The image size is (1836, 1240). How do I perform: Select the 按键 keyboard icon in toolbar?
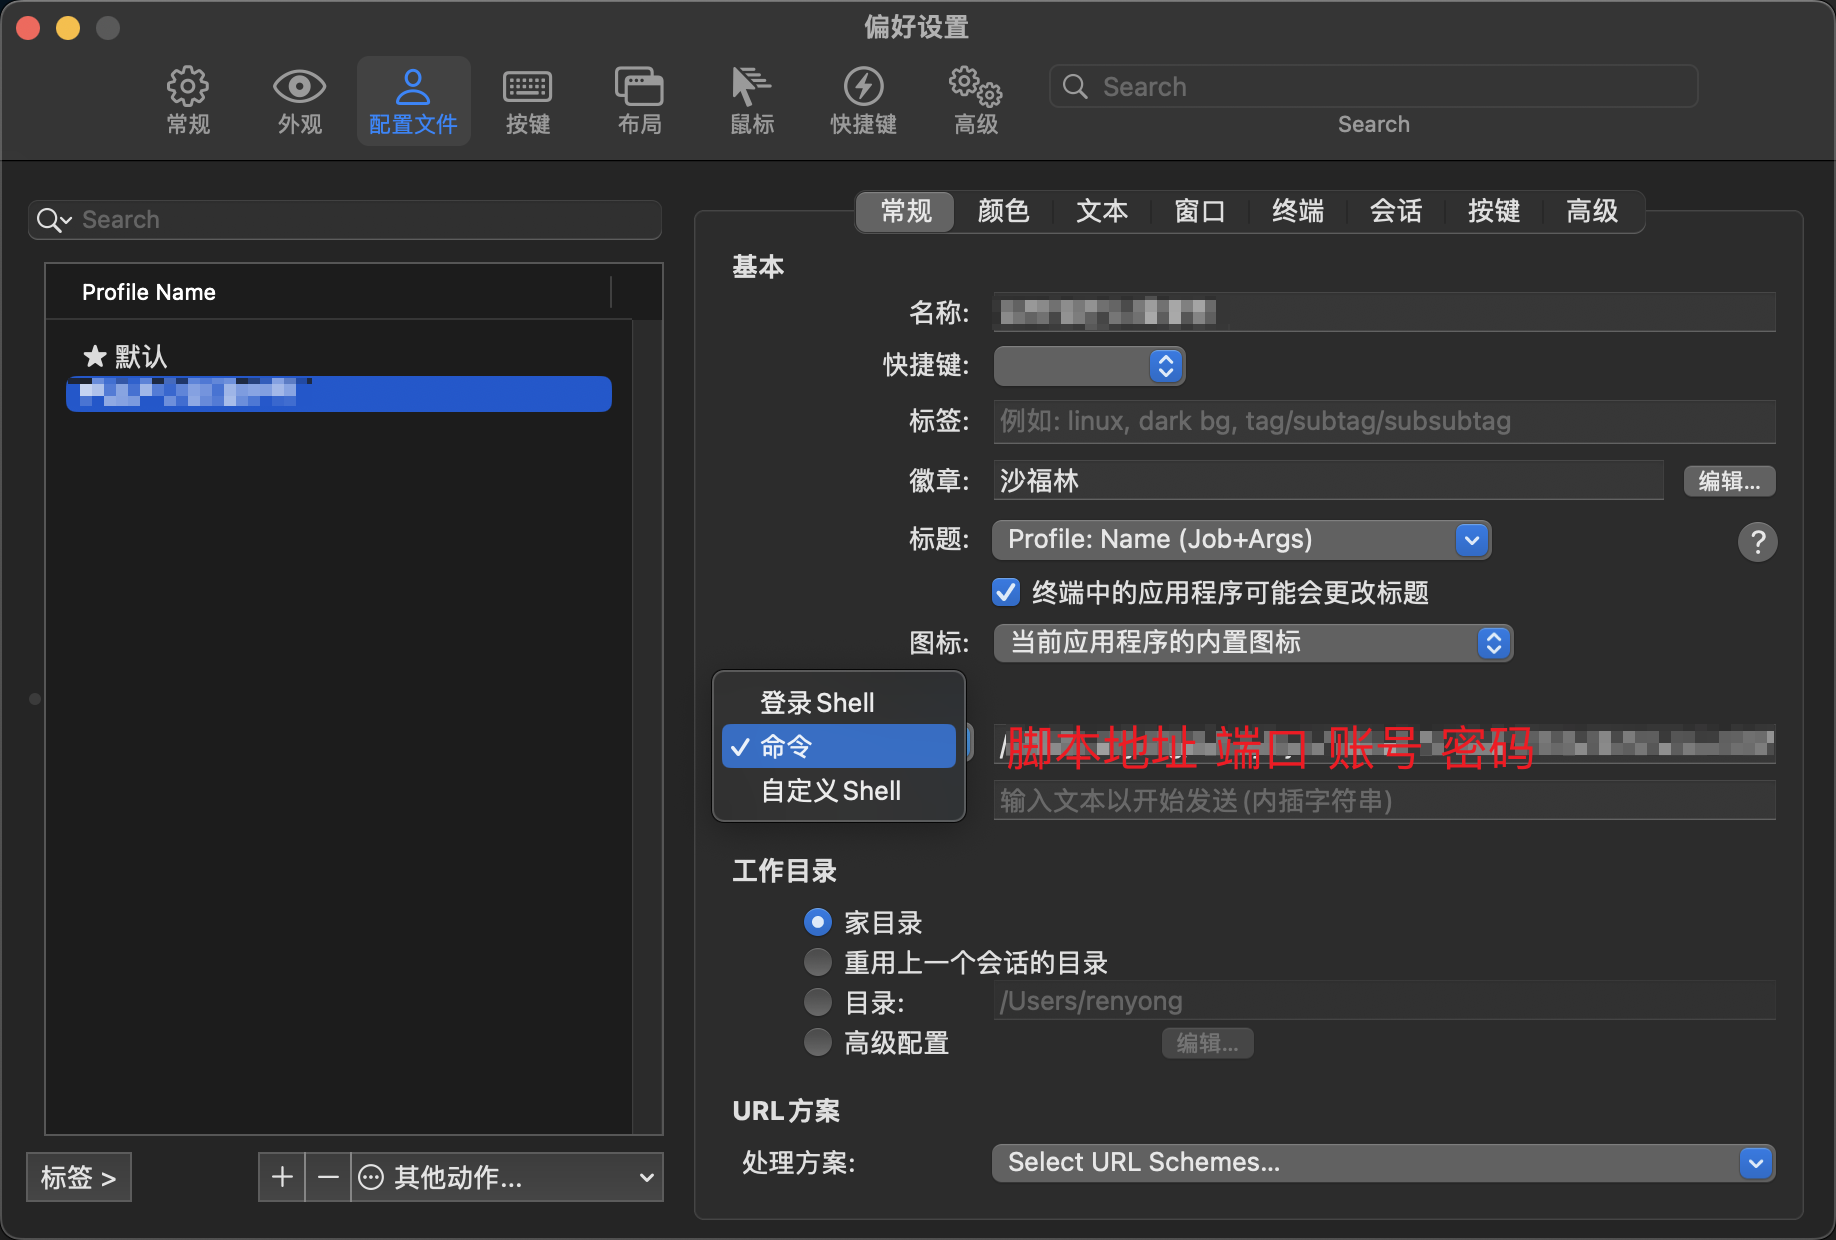527,89
